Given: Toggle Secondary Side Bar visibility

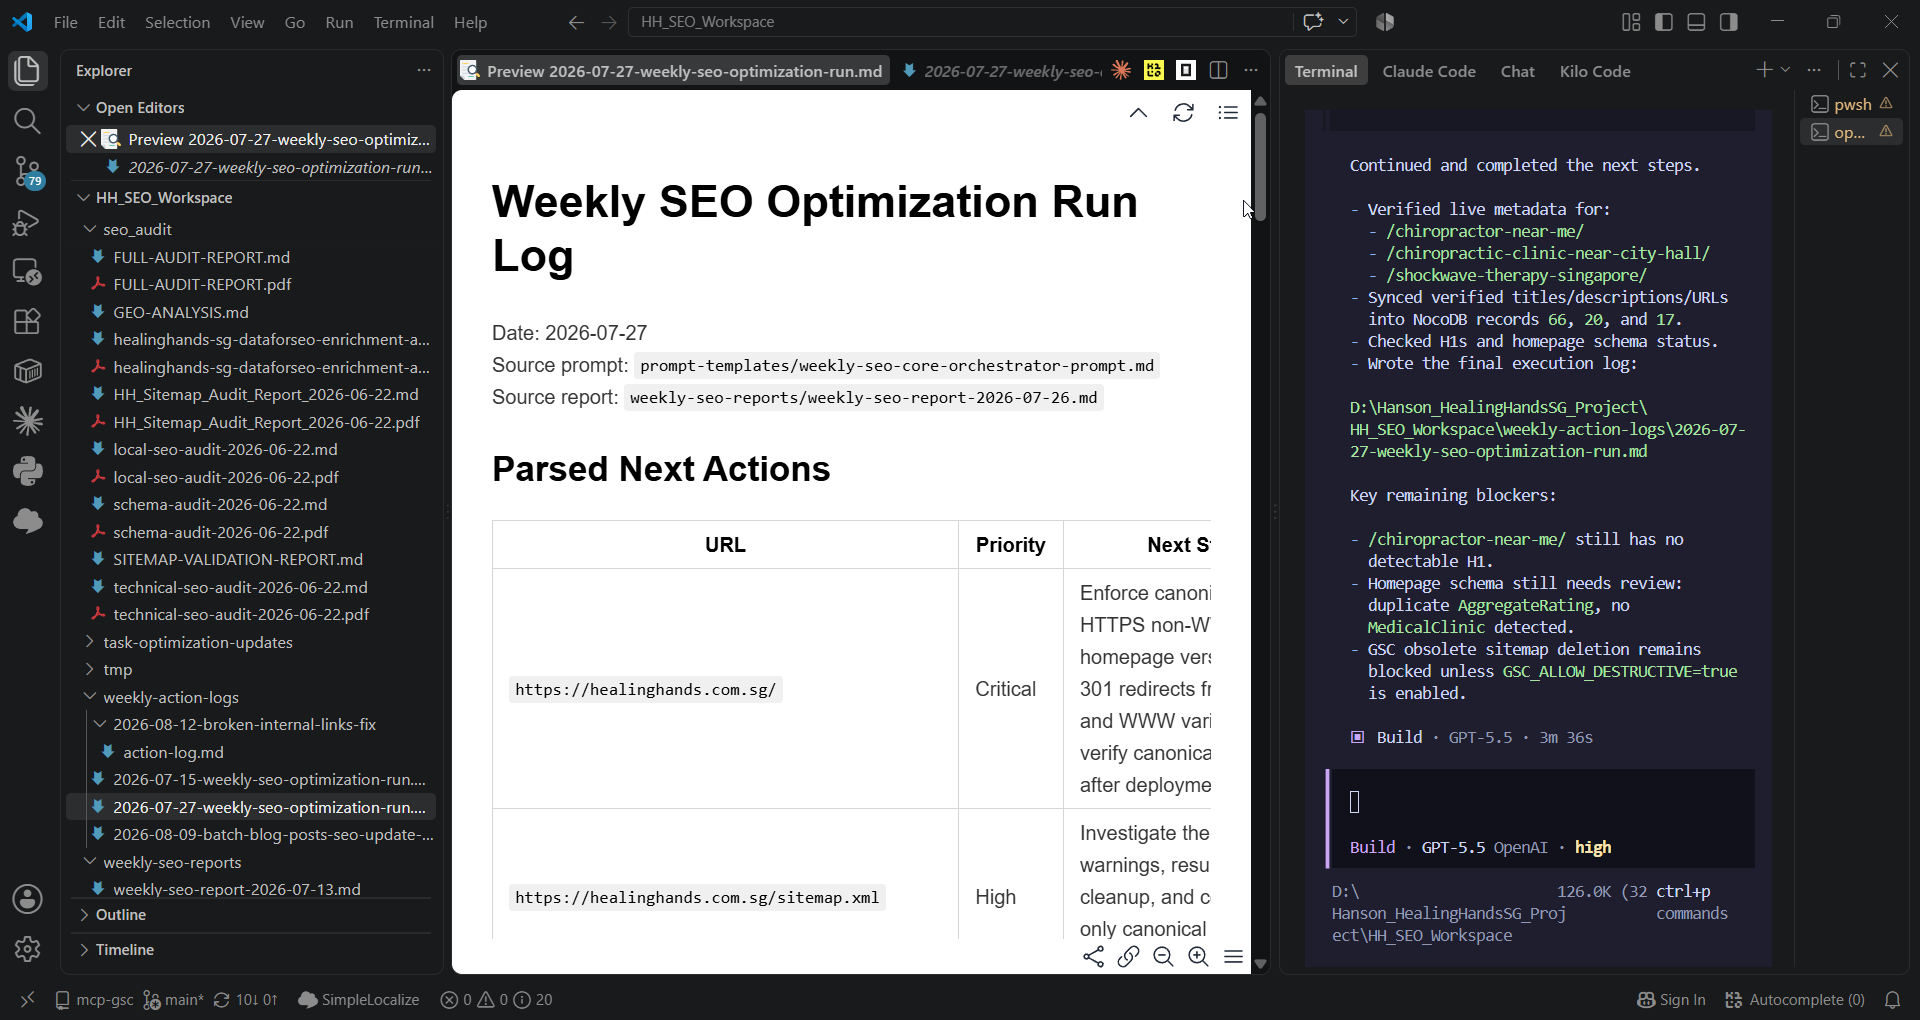Looking at the screenshot, I should click(1729, 22).
